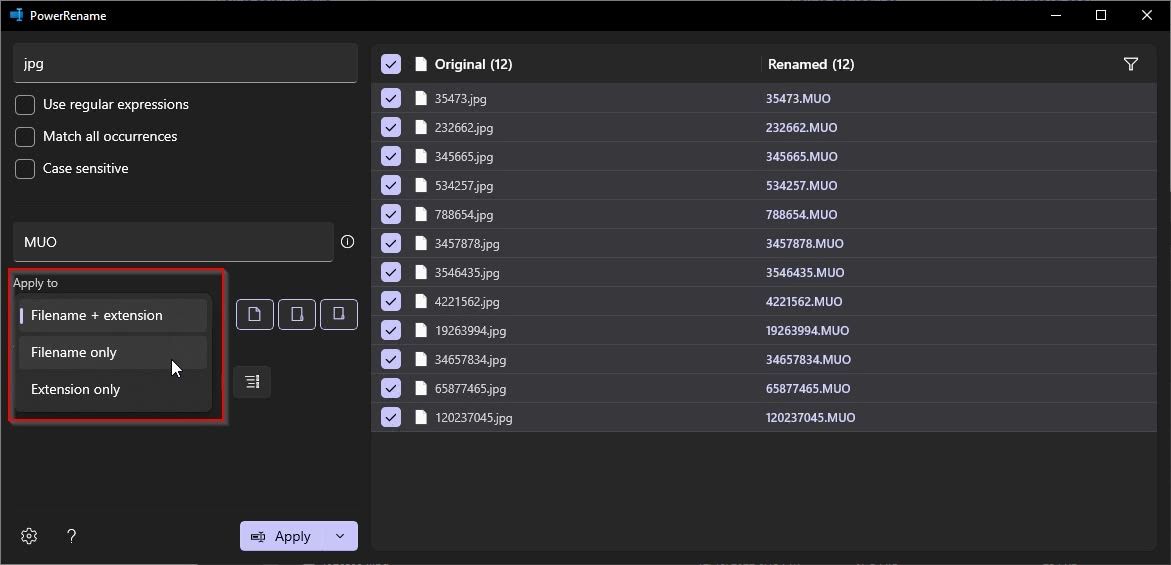Enable Use regular expressions checkbox

25,105
